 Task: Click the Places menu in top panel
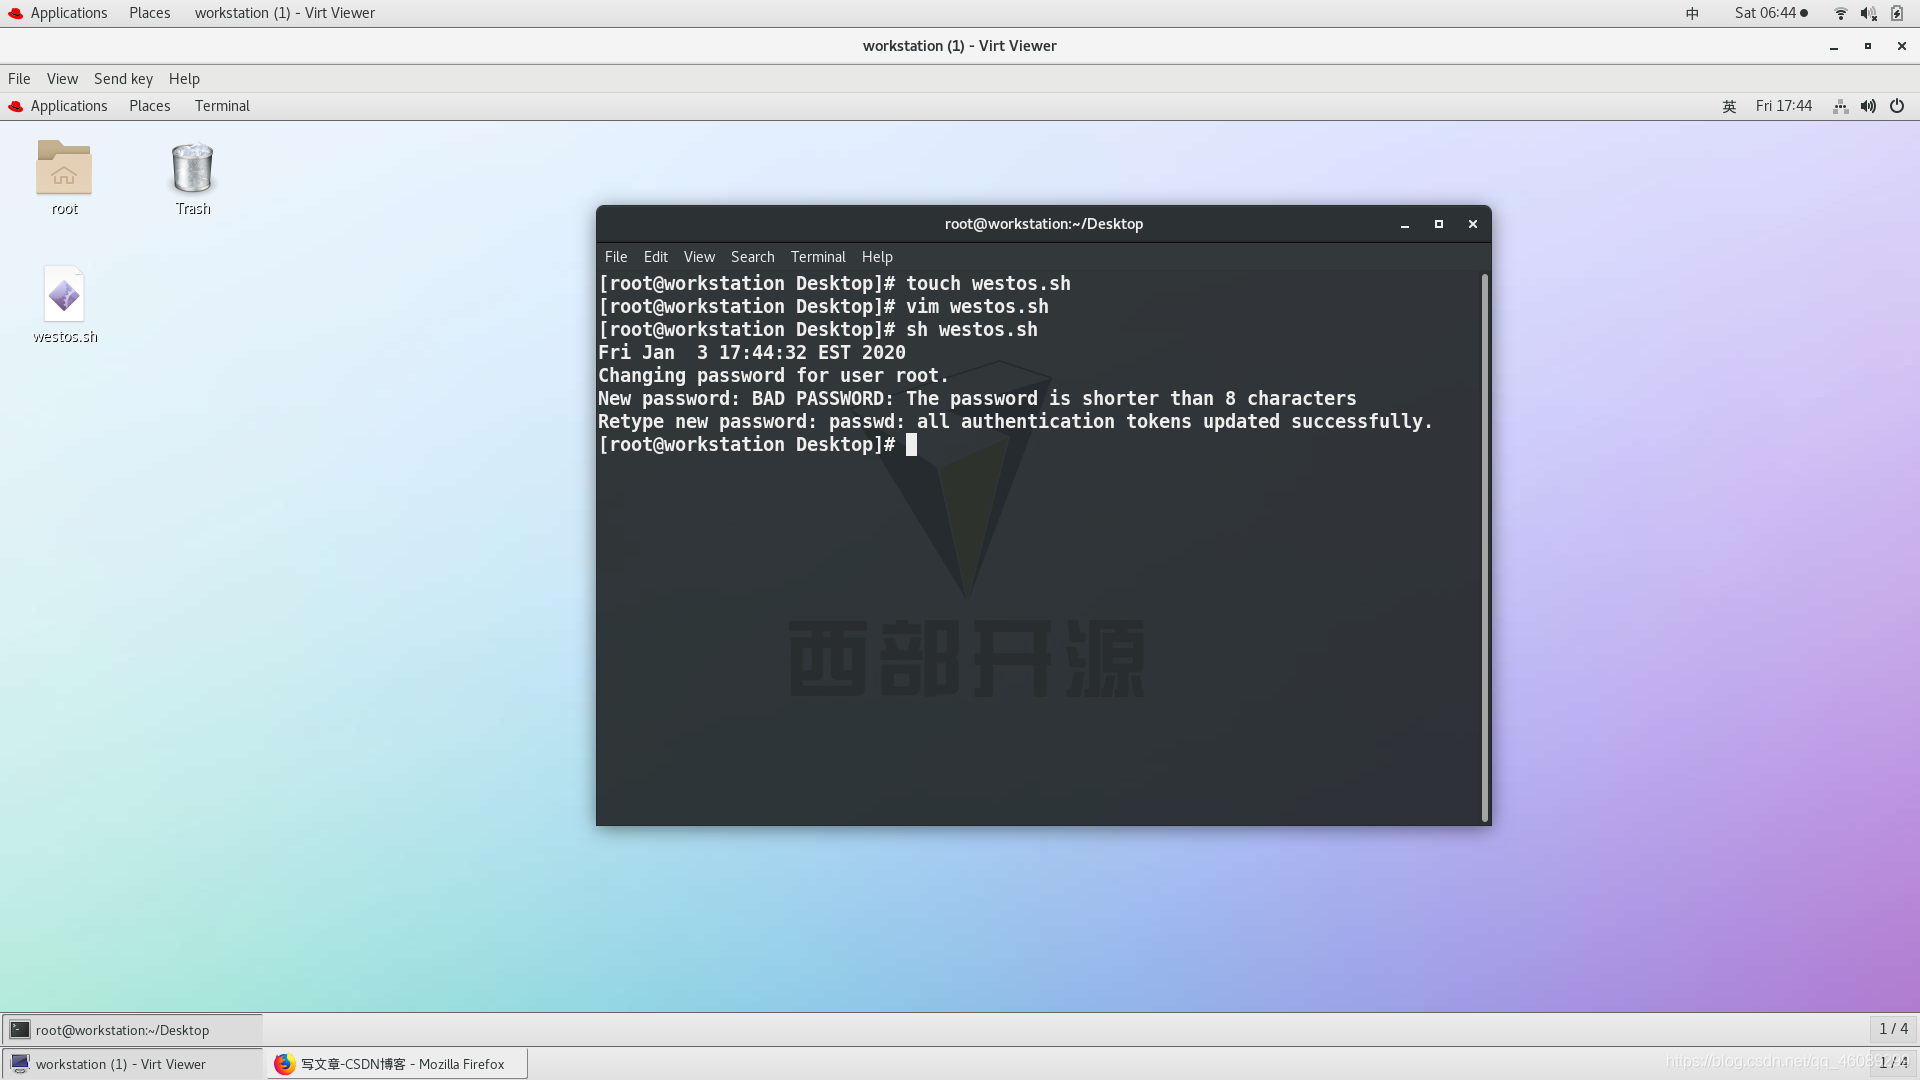pos(149,12)
